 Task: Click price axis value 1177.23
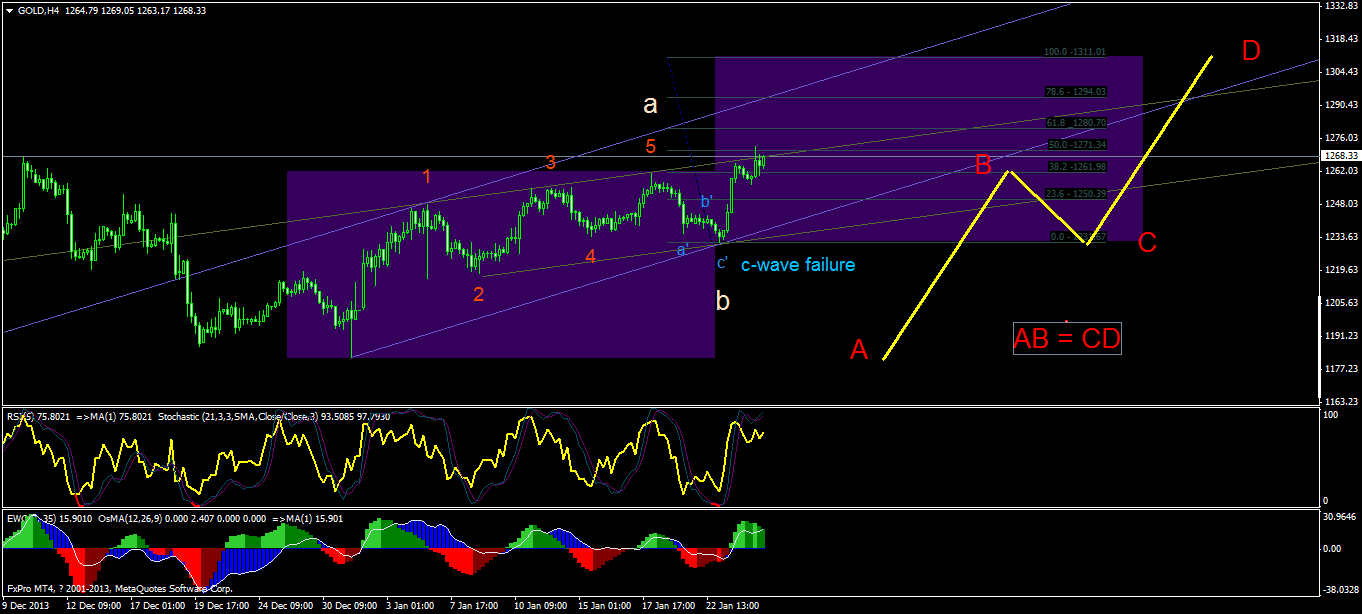click(x=1340, y=369)
